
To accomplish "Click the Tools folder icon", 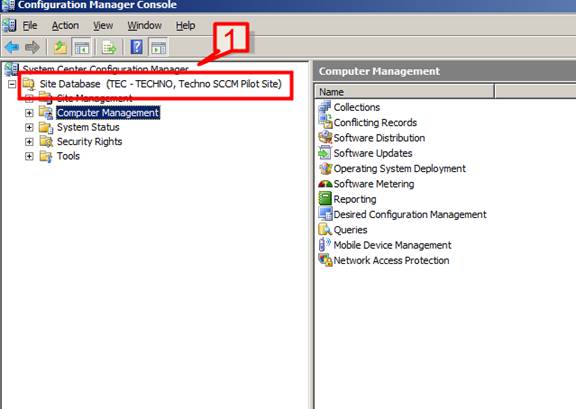I will coord(46,156).
